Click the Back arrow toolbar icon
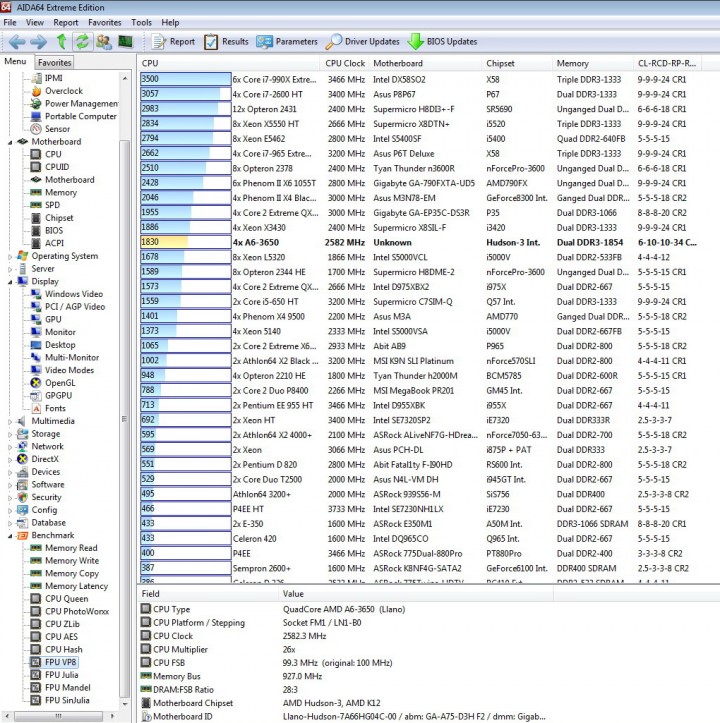The image size is (720, 723). coord(17,42)
